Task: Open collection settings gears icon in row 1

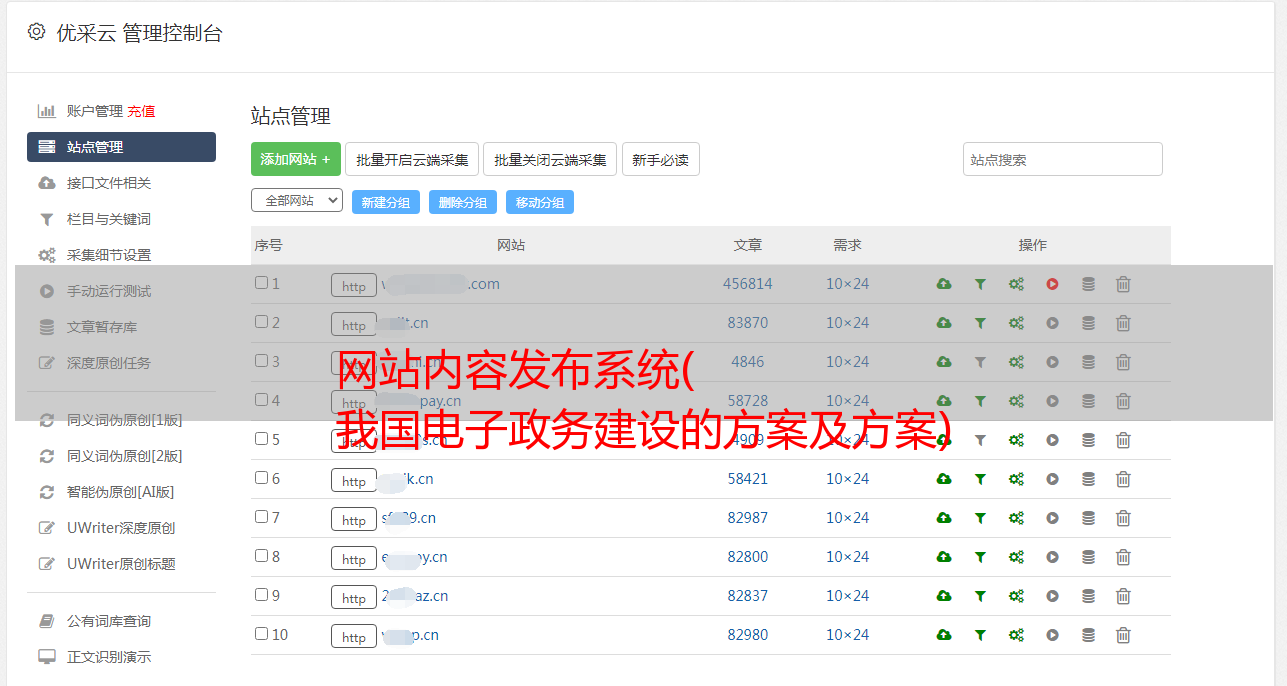Action: pos(1016,284)
